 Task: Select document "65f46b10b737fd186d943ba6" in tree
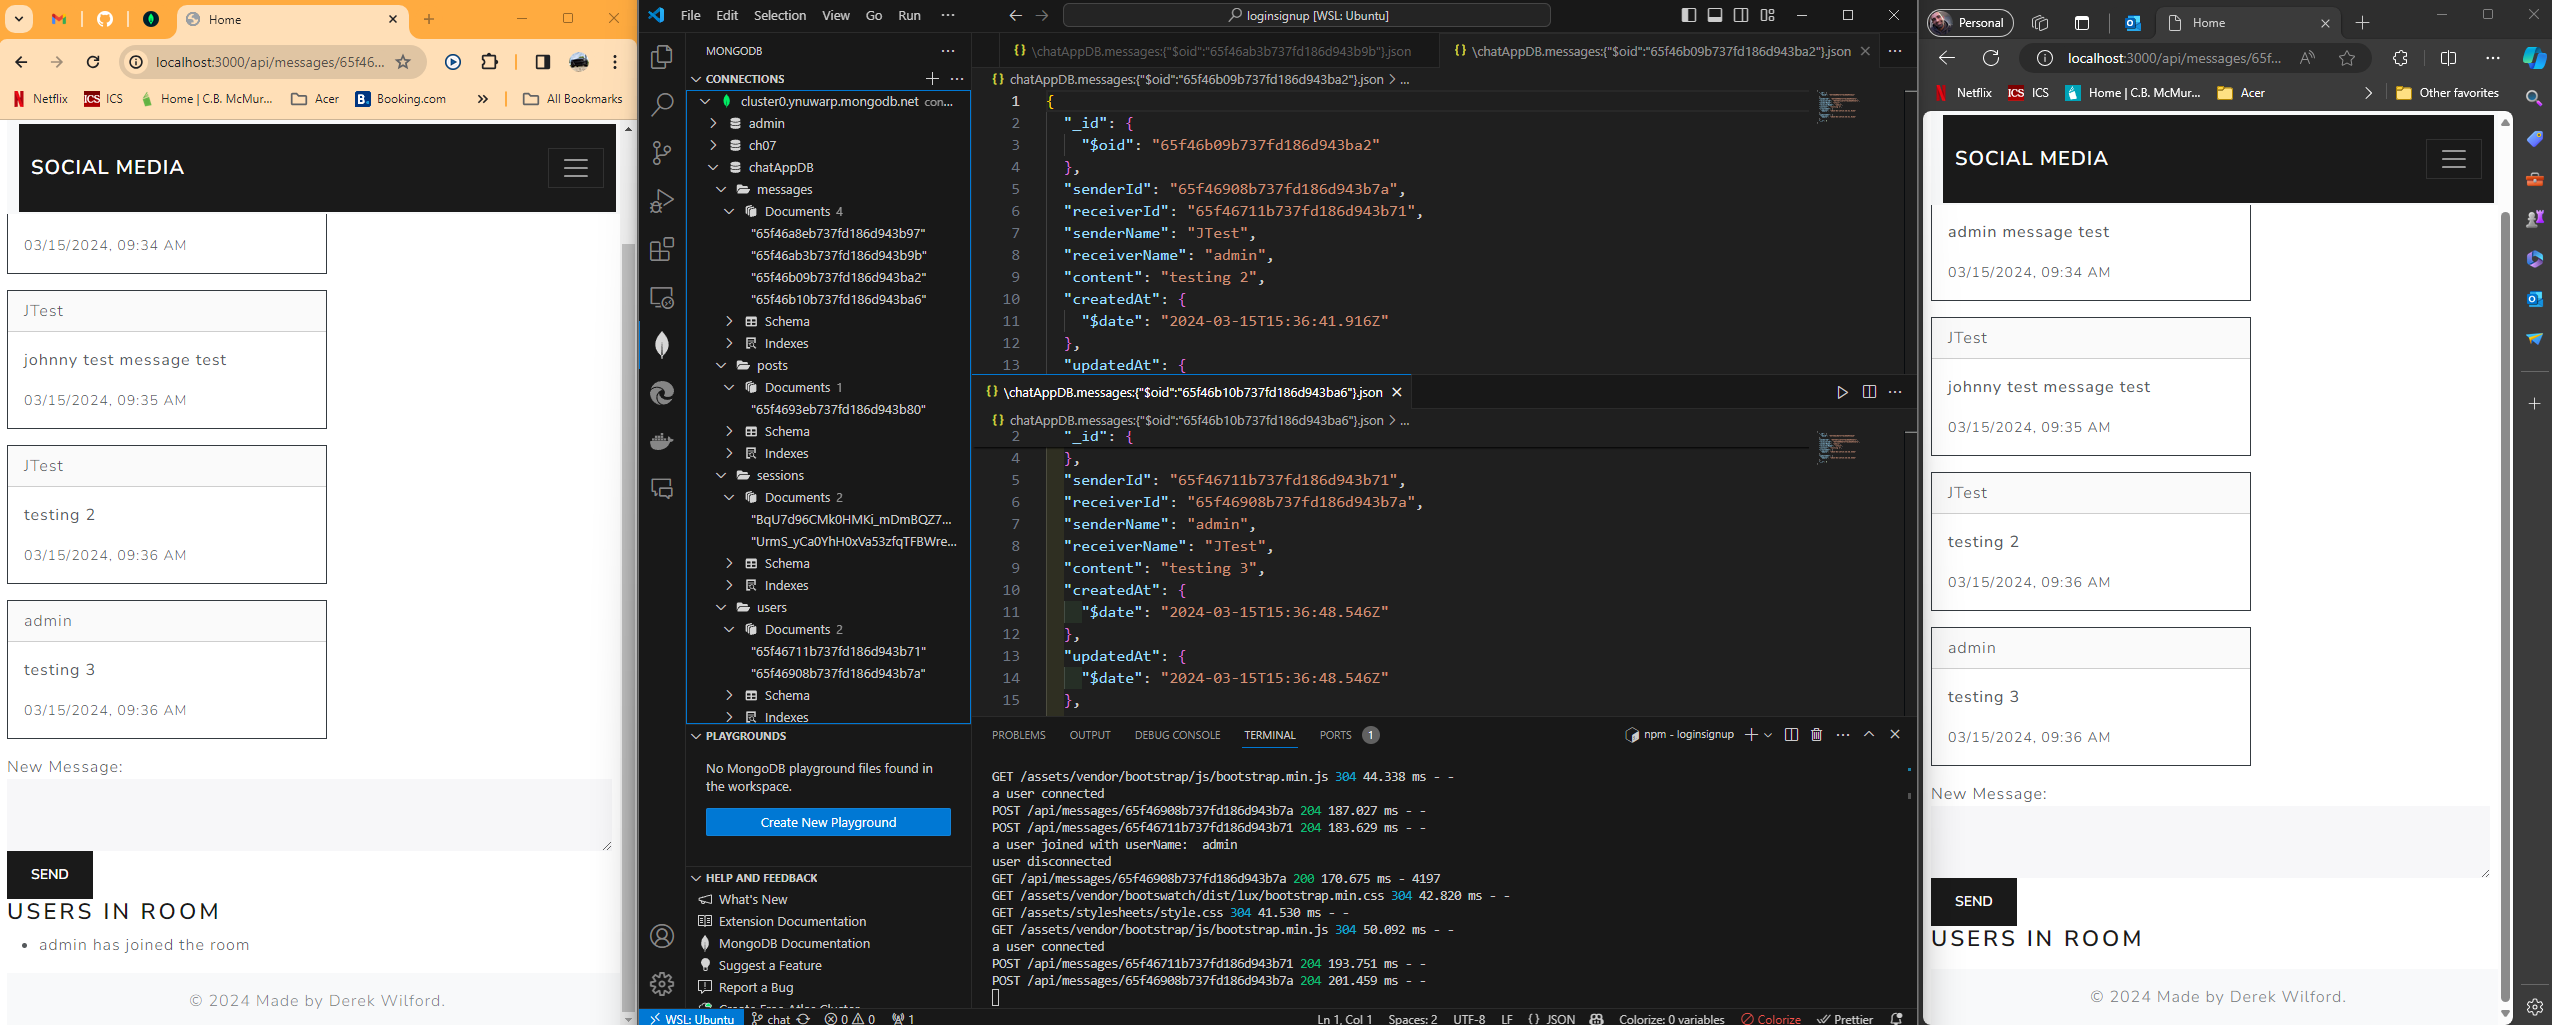pos(838,299)
